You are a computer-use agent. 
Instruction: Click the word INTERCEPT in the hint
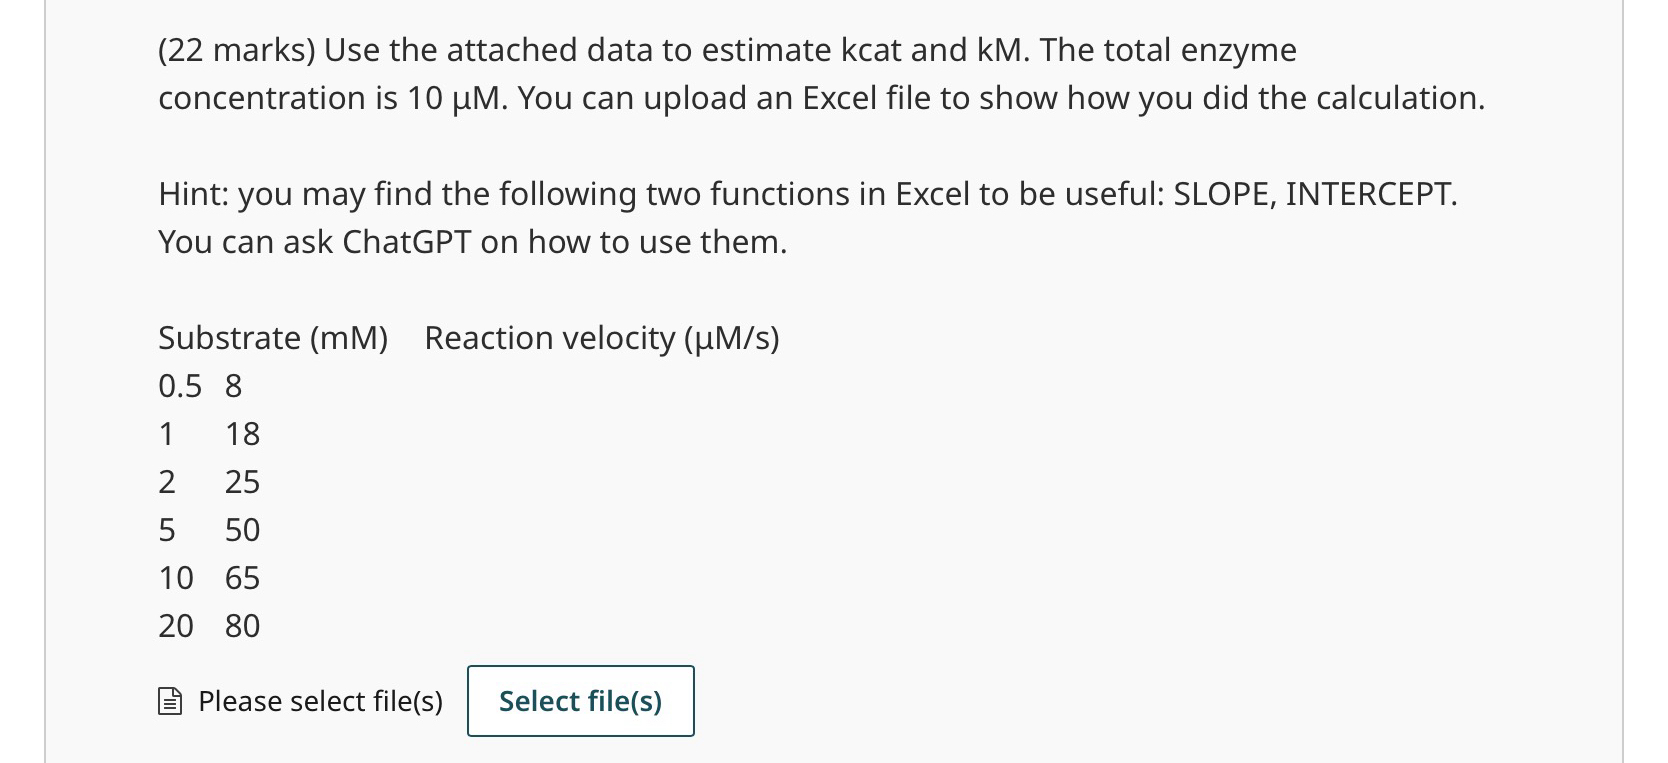1370,194
